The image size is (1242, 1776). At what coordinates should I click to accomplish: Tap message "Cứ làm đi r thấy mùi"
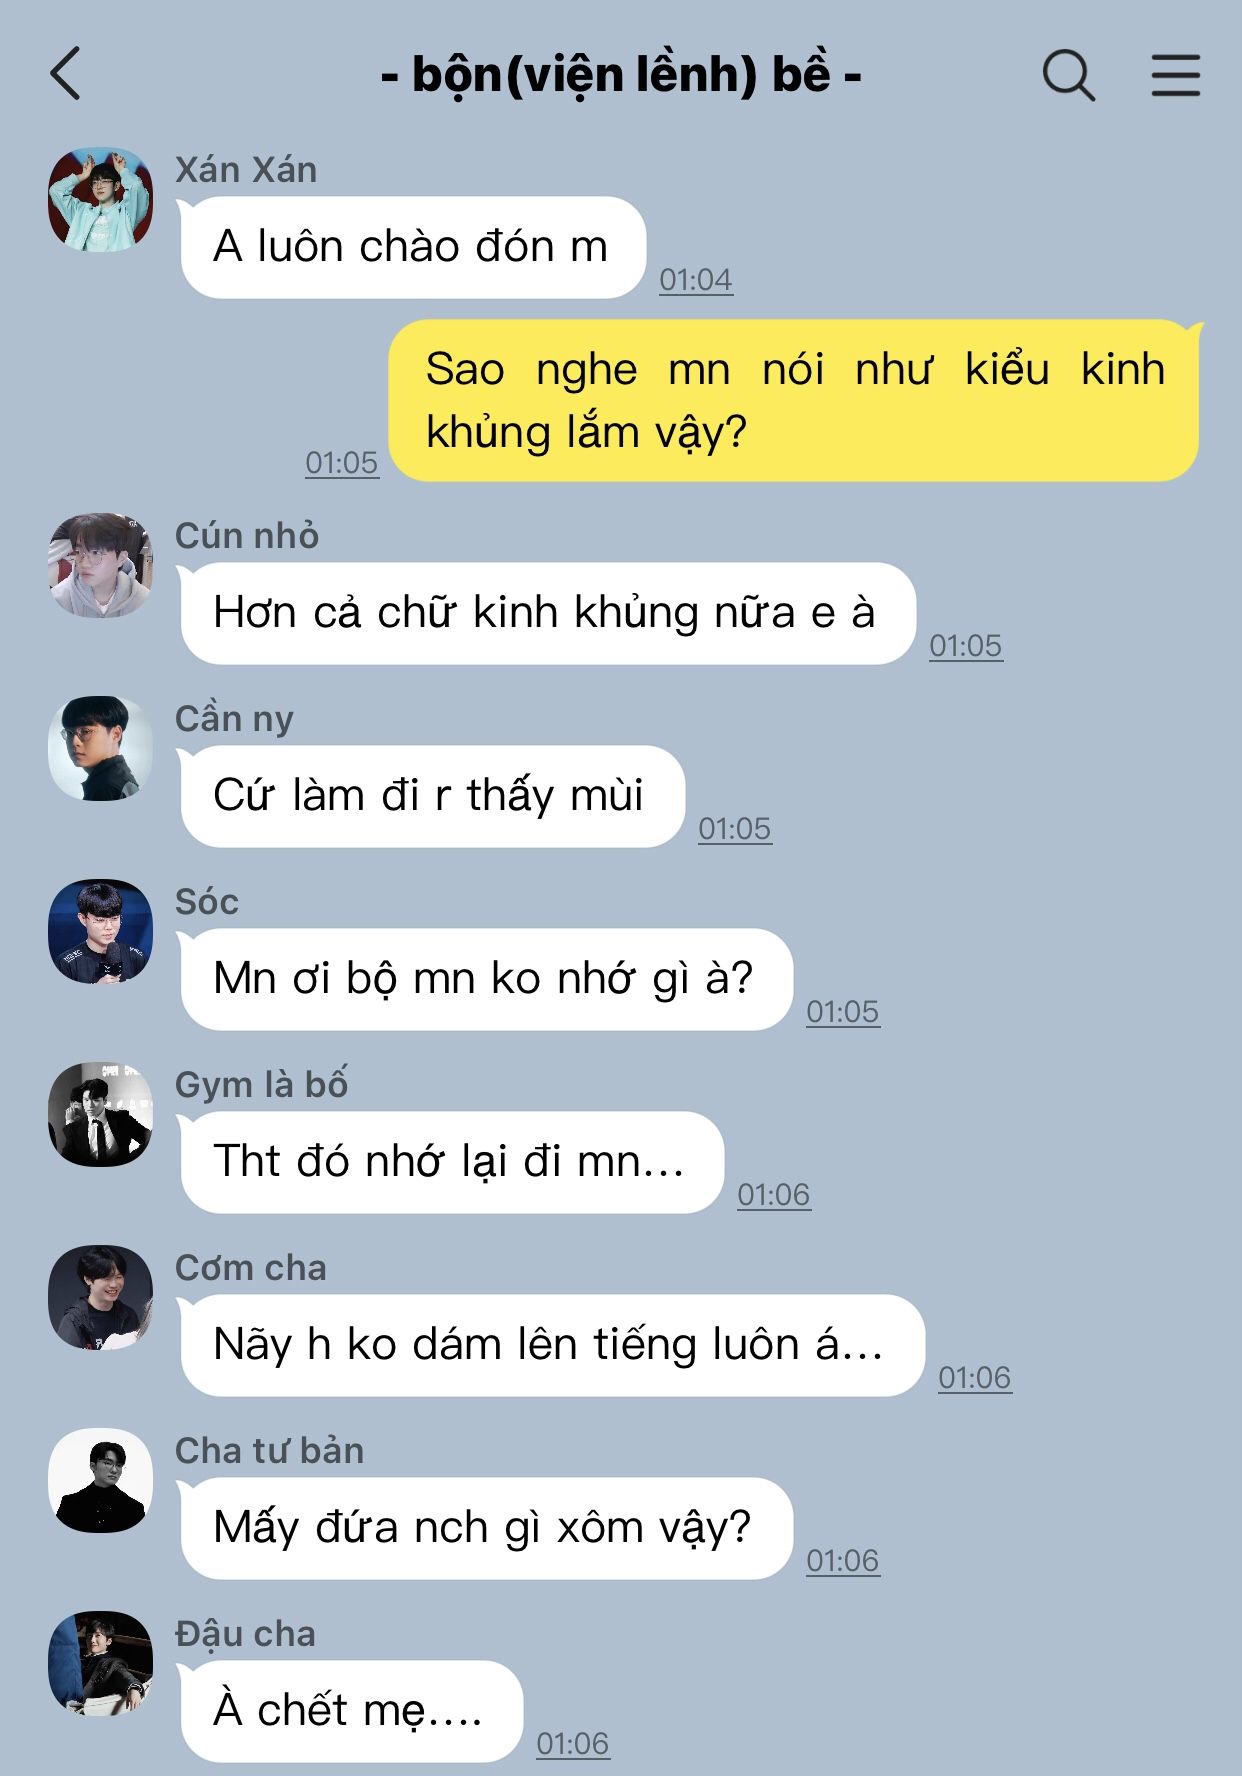click(432, 796)
